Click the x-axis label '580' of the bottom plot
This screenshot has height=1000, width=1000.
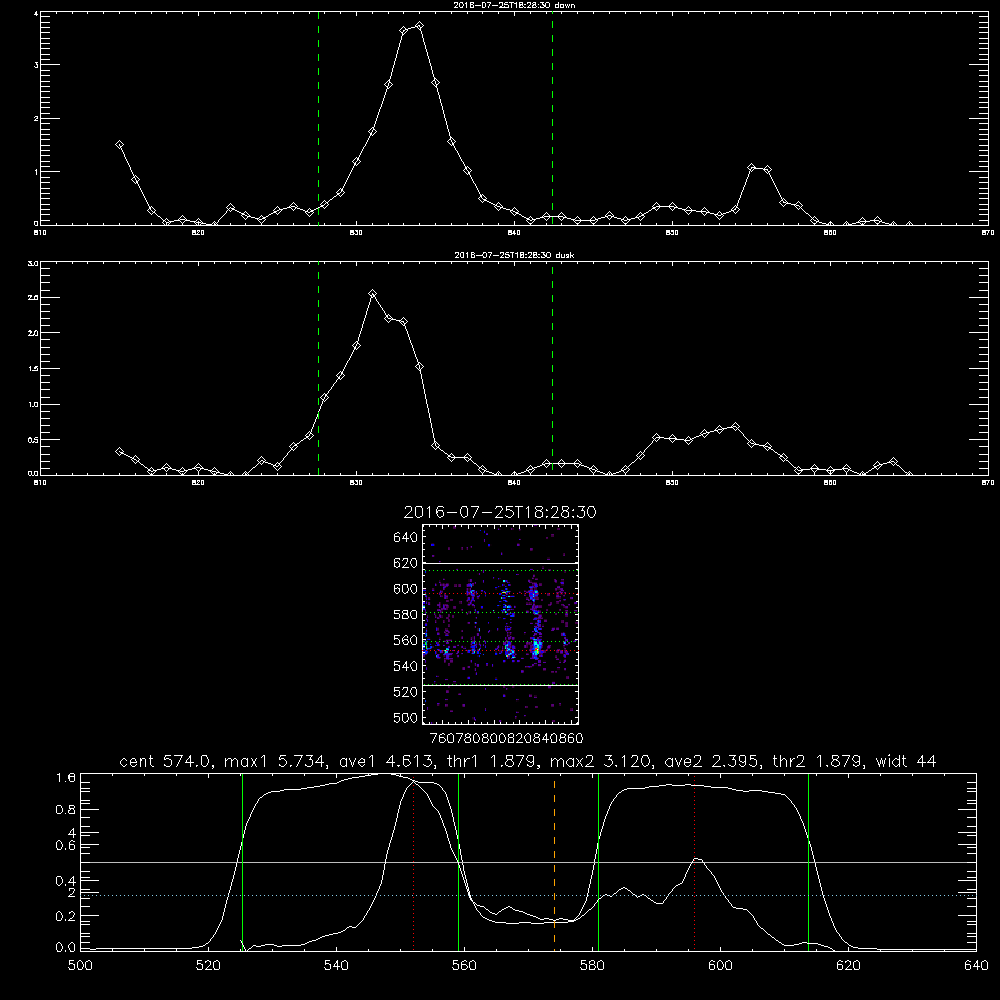(x=592, y=966)
